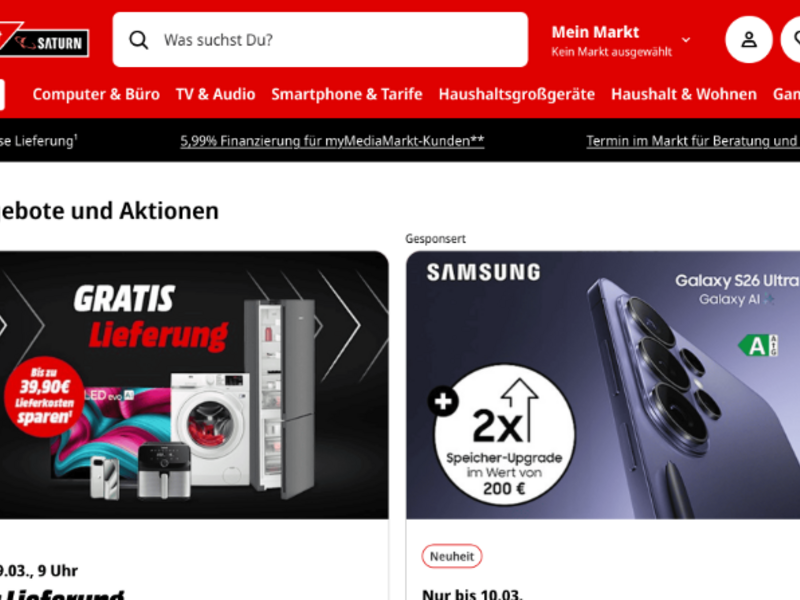Open the user account icon
800x600 pixels.
coord(748,40)
